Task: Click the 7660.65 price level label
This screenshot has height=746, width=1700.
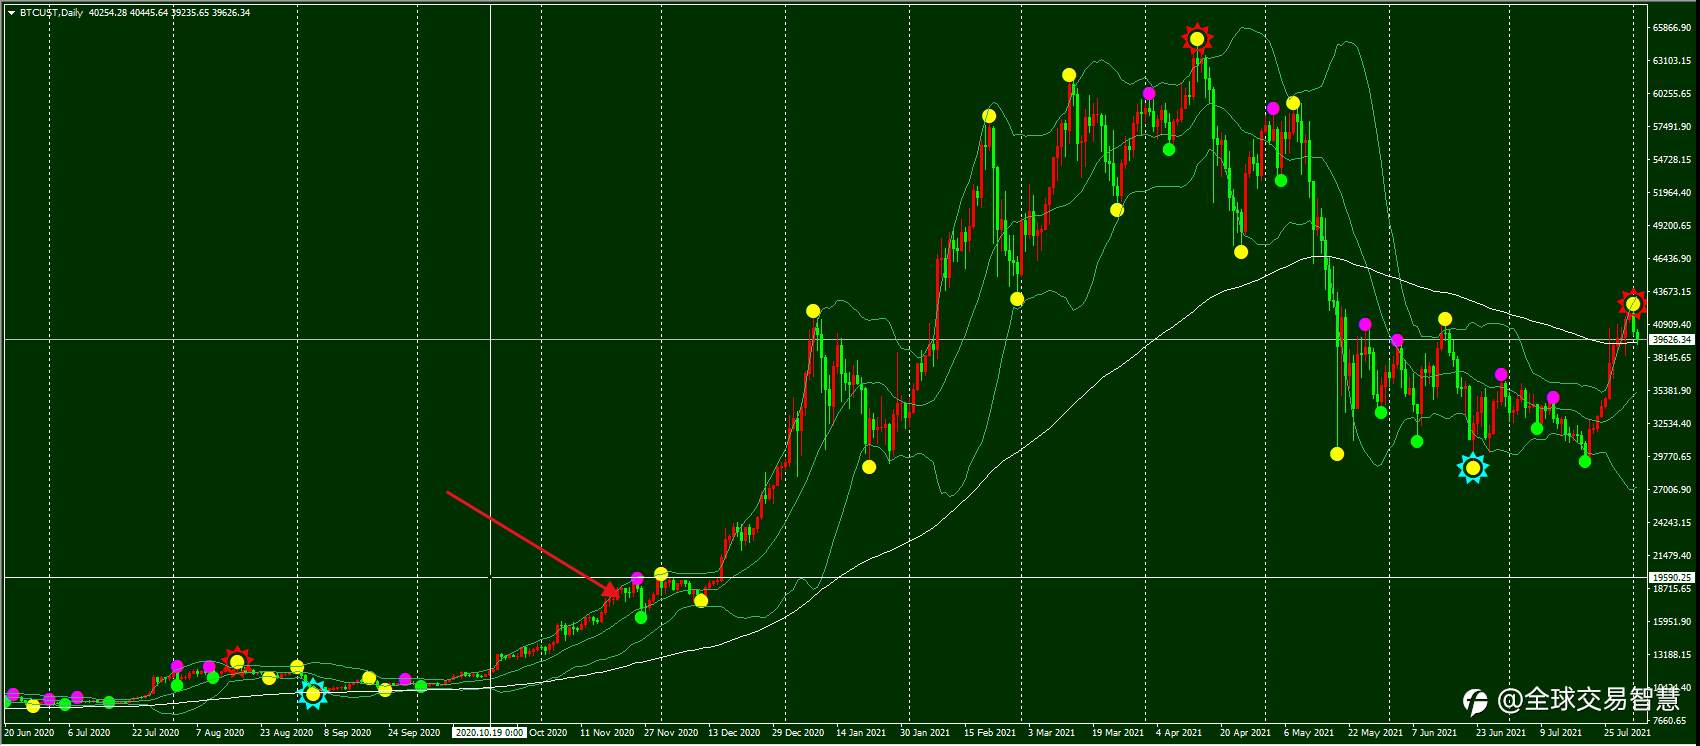Action: pos(1671,721)
